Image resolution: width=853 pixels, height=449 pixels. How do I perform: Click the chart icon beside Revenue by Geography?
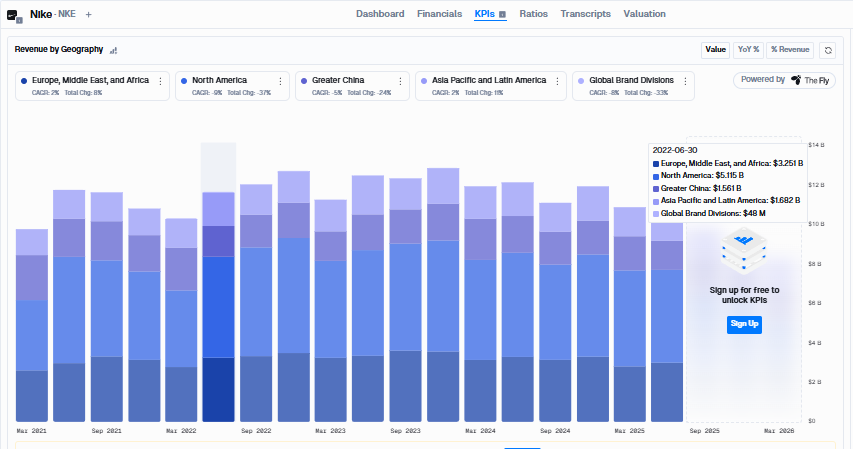coord(113,50)
